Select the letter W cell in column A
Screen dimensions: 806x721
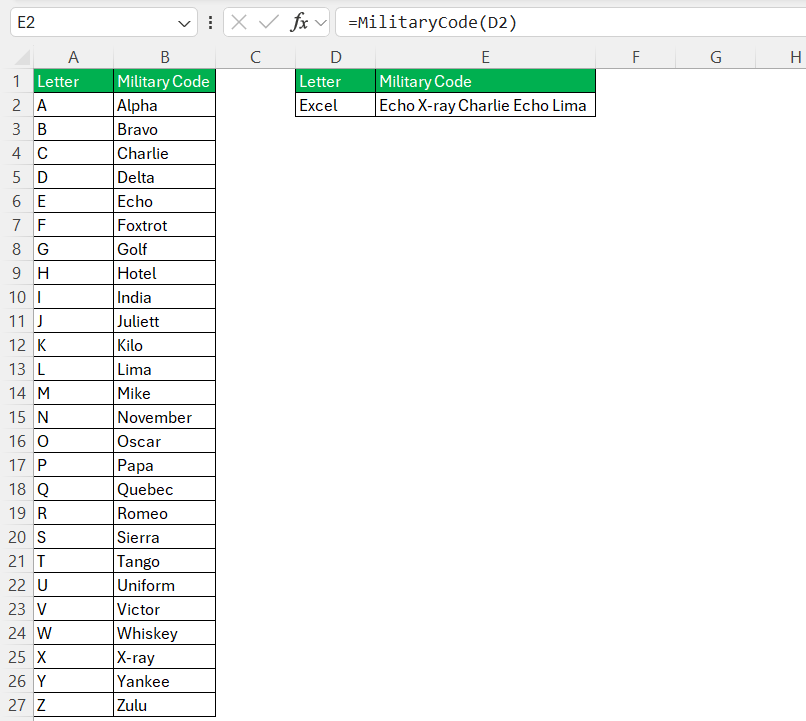[74, 633]
